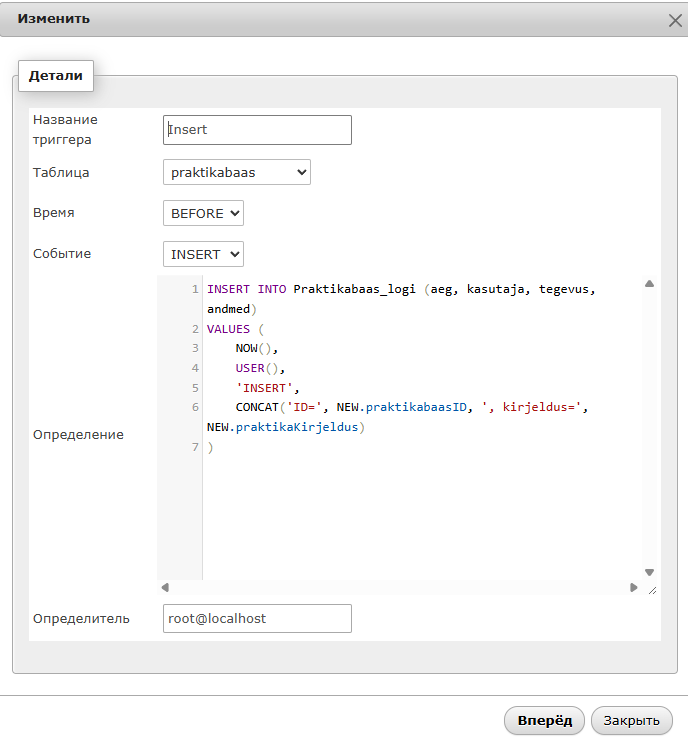
Task: Place cursor on the VALUES keyword
Action: [x=228, y=328]
